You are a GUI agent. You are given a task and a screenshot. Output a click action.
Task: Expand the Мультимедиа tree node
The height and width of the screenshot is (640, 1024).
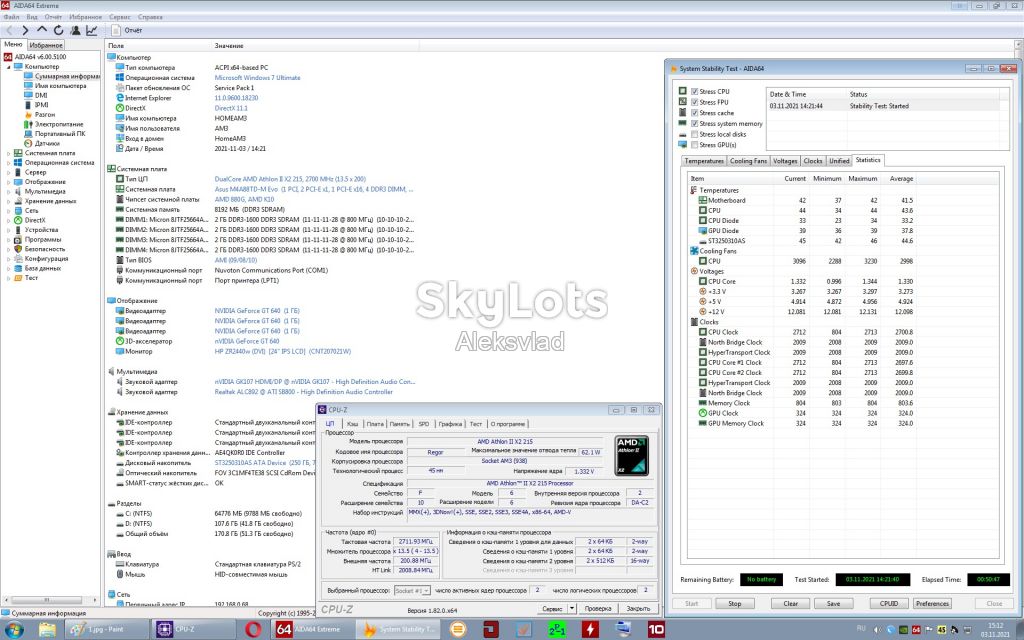pyautogui.click(x=8, y=191)
